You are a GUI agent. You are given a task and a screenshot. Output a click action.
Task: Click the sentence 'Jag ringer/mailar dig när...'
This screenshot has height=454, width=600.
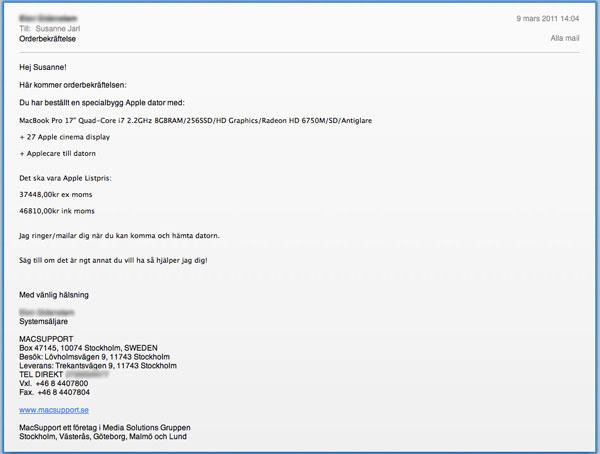coord(119,236)
